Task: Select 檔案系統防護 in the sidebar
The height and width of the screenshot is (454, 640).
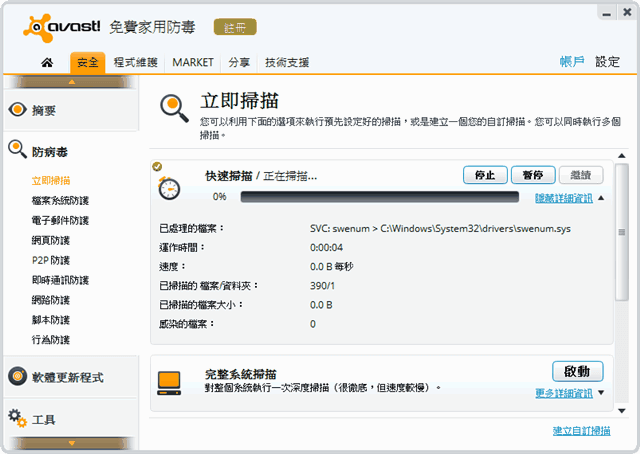Action: (x=60, y=200)
